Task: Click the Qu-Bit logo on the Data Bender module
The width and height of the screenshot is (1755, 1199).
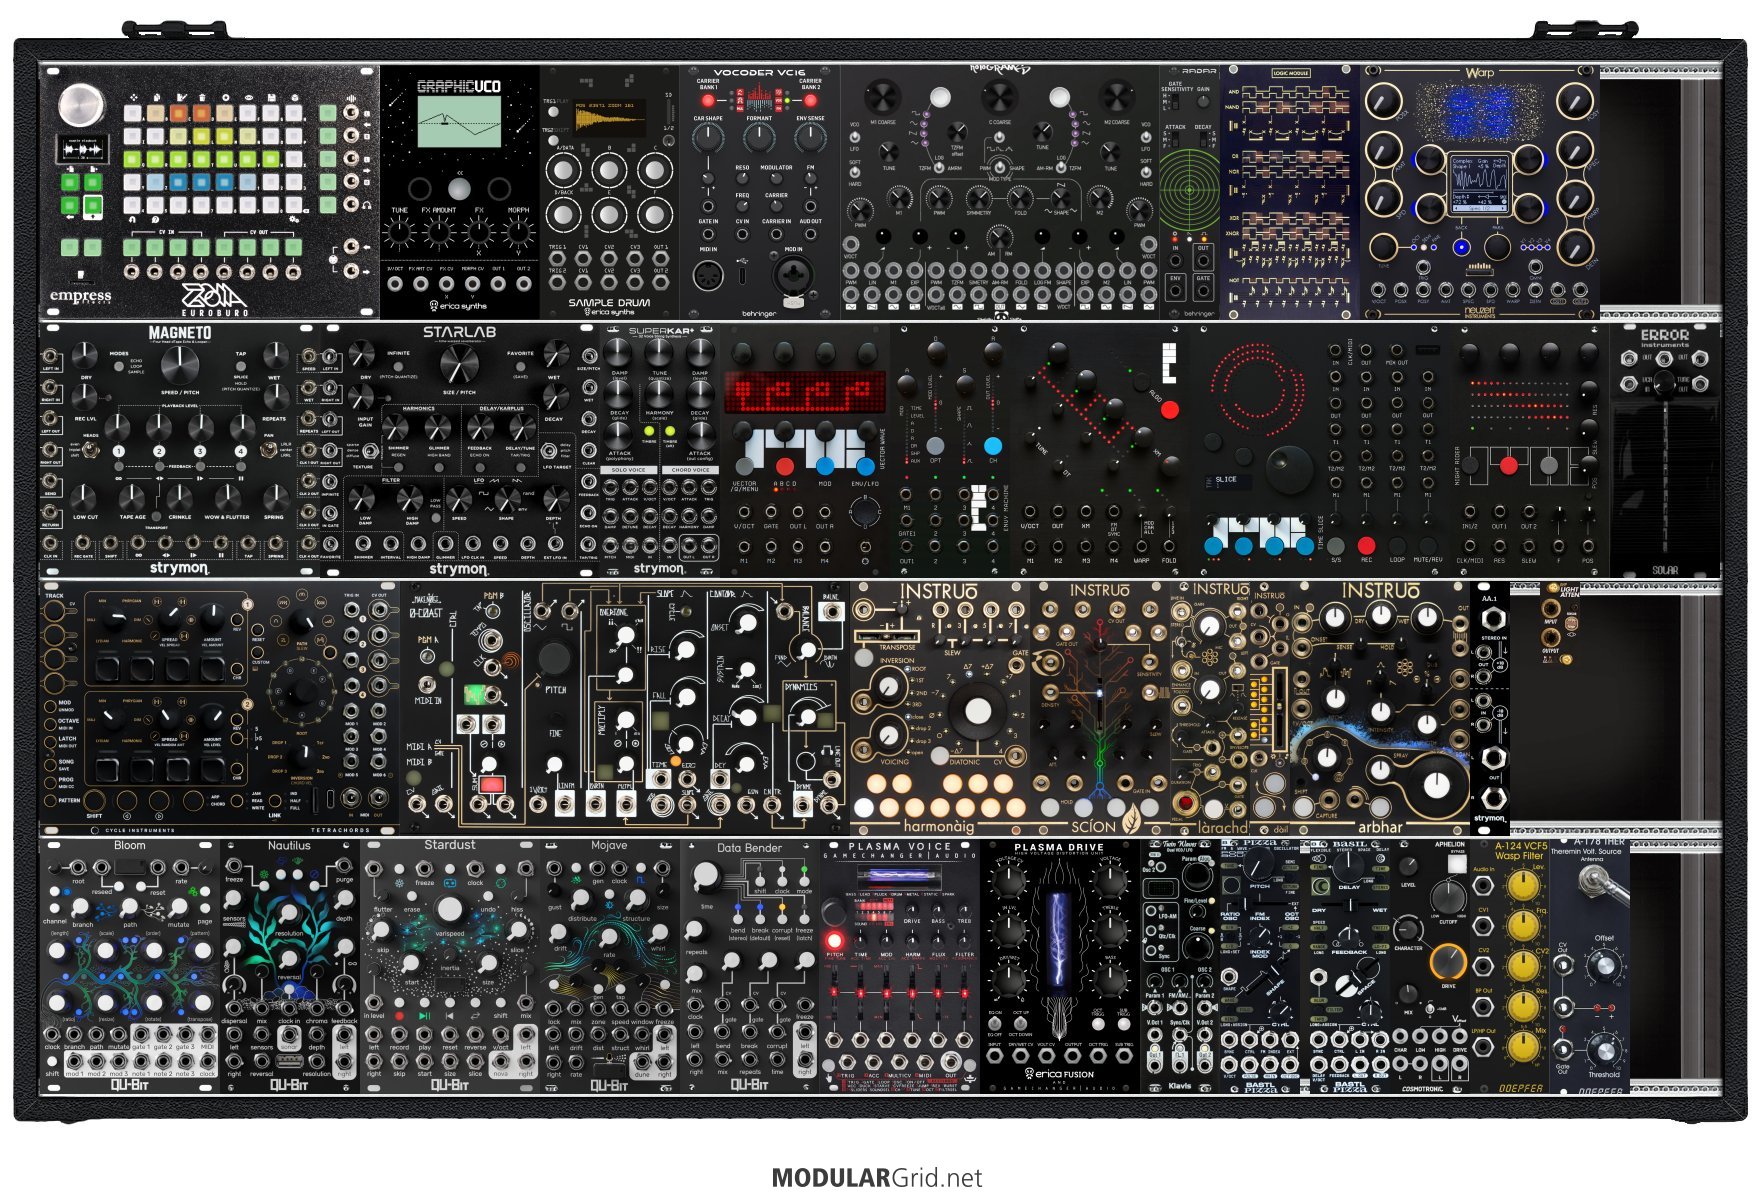Action: (x=749, y=1085)
